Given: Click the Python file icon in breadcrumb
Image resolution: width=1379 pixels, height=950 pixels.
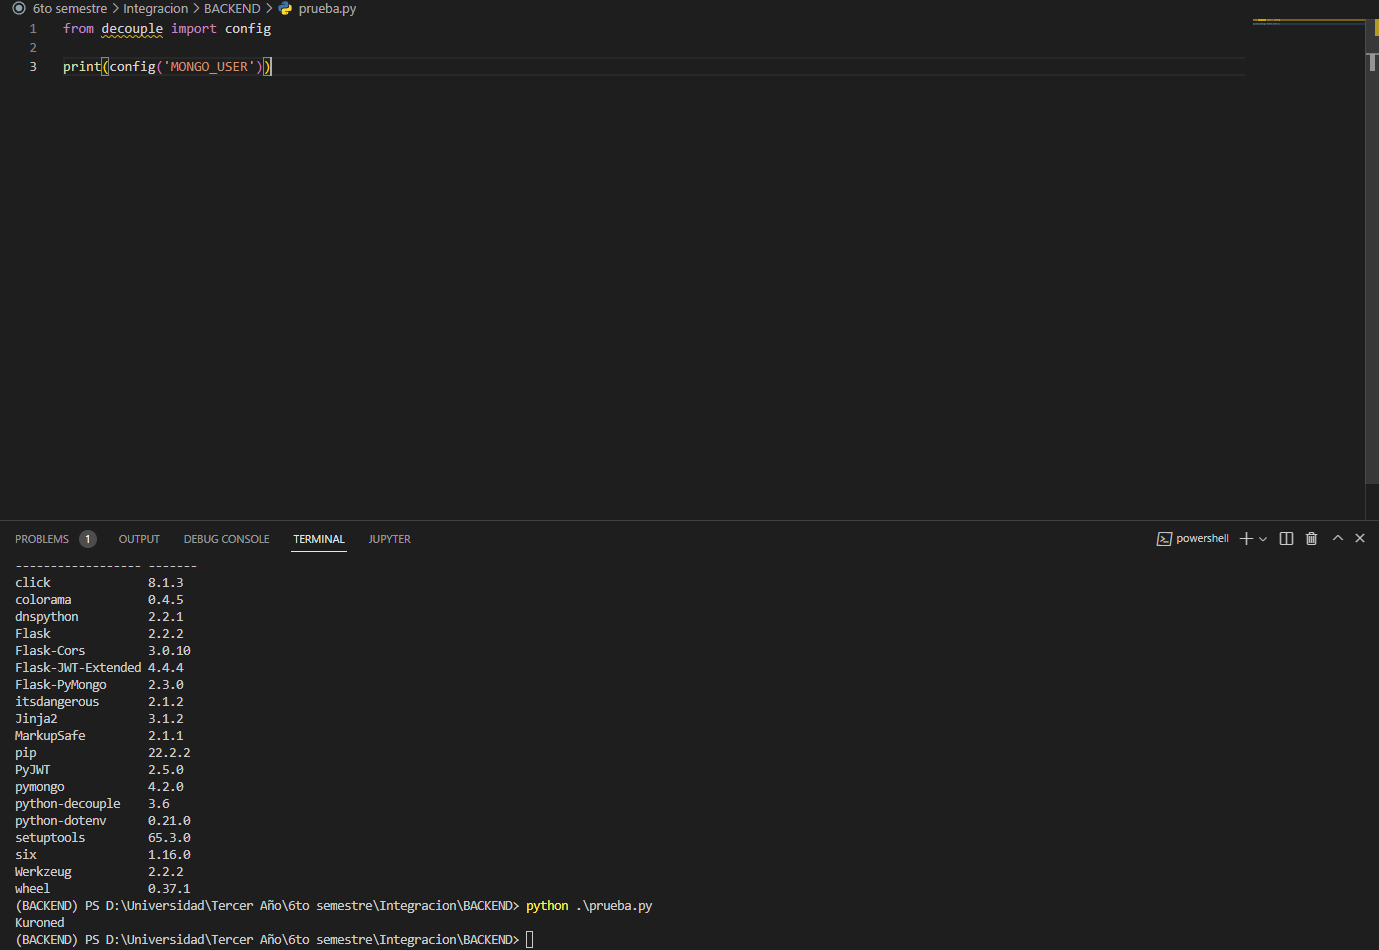Looking at the screenshot, I should tap(285, 8).
